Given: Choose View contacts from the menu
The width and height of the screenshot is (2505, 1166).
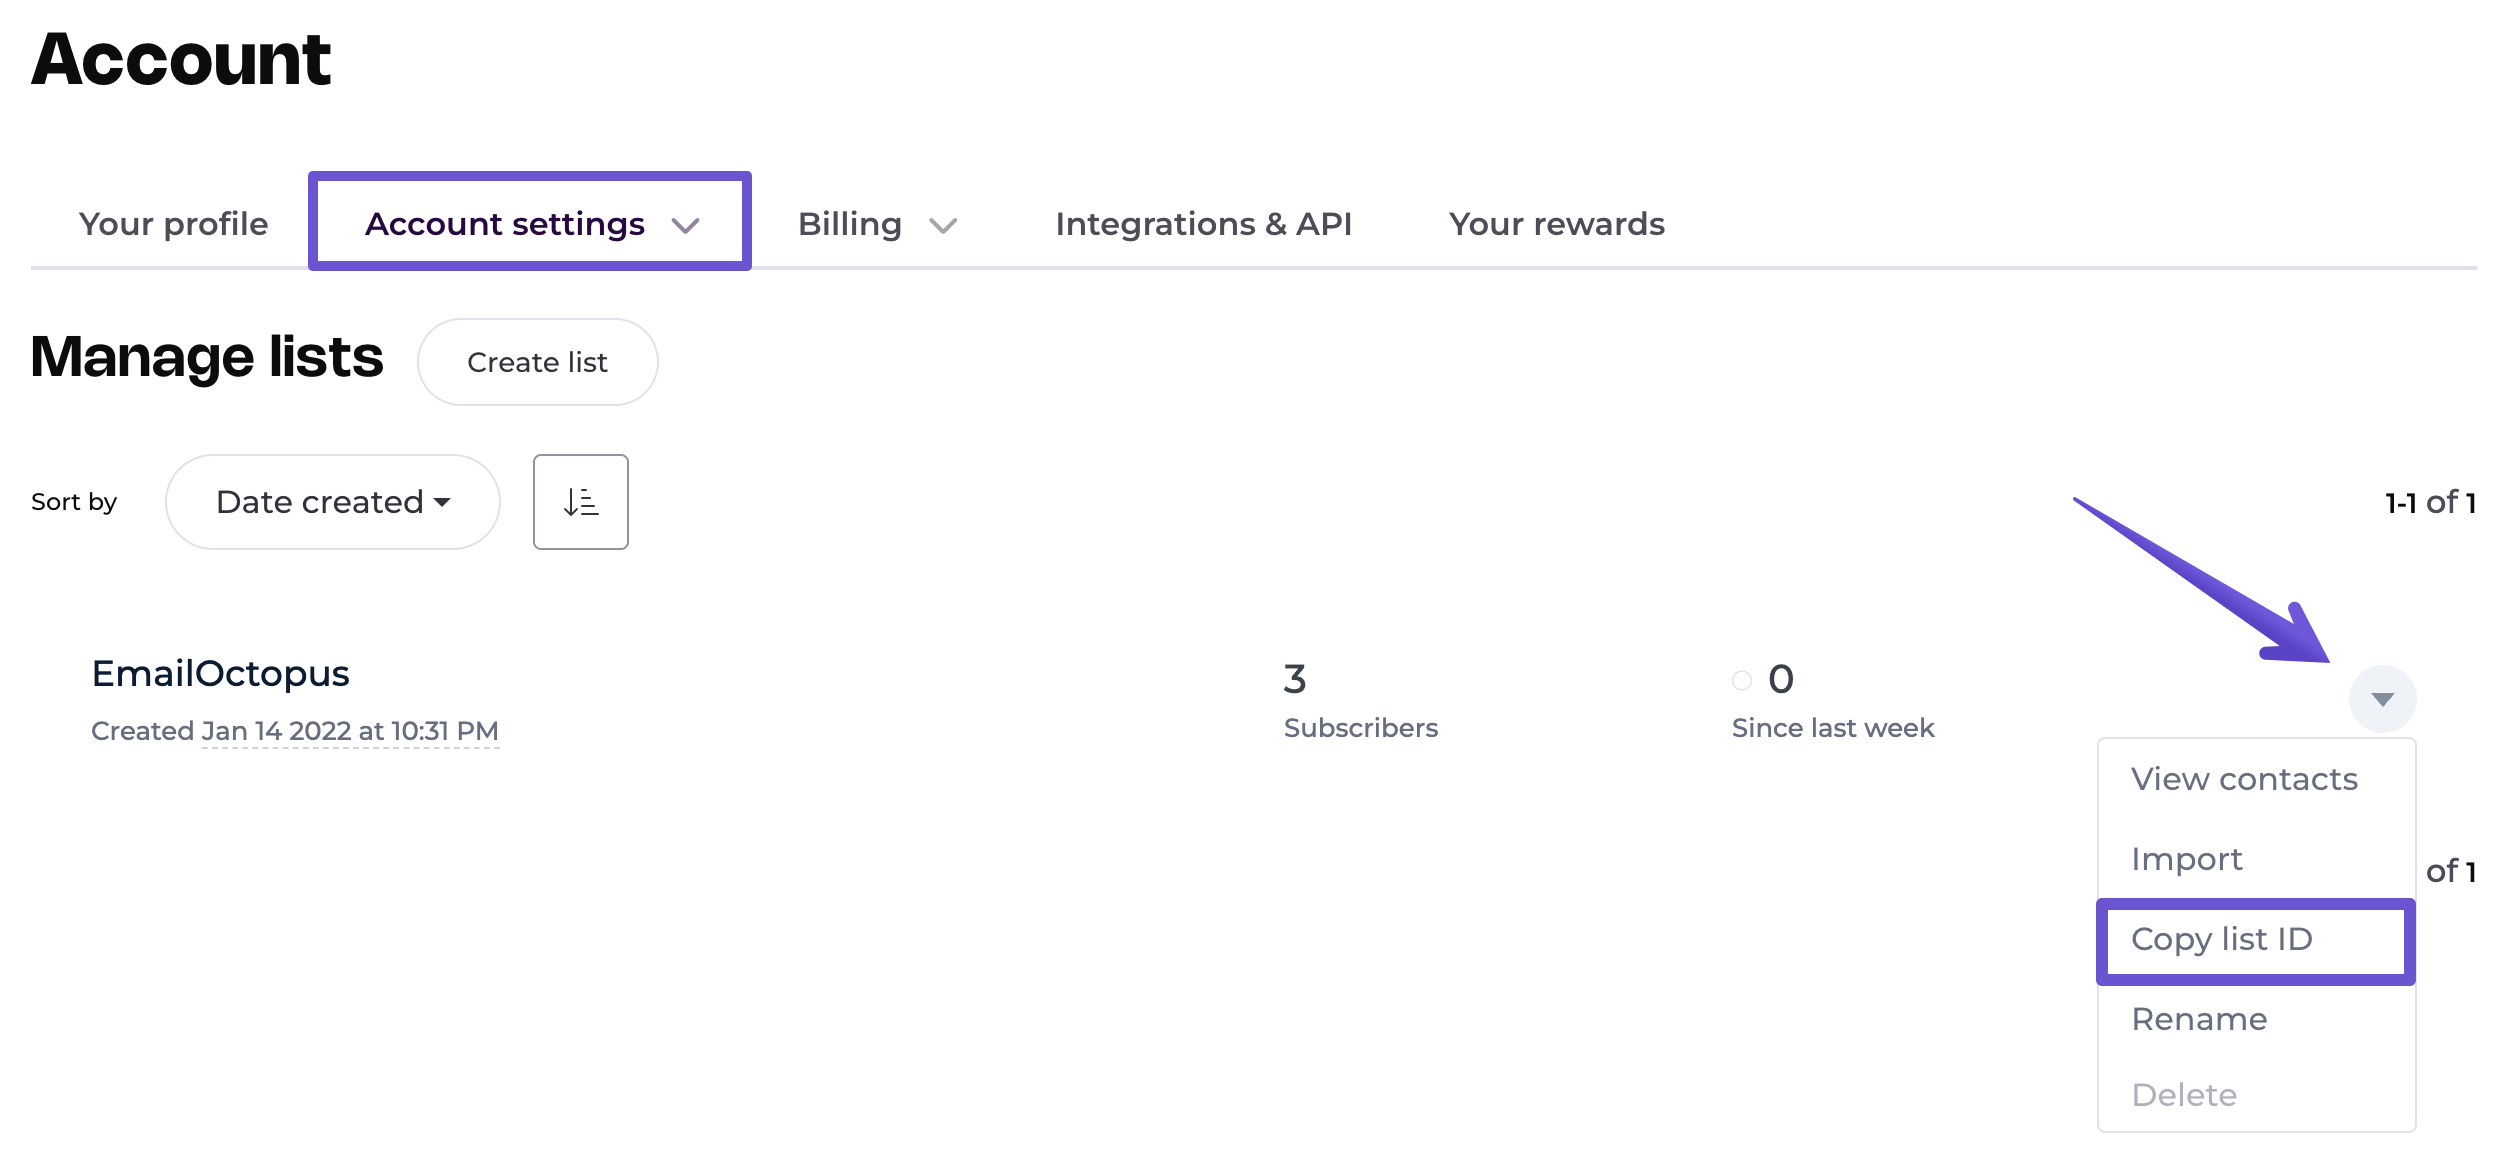Looking at the screenshot, I should pyautogui.click(x=2243, y=779).
